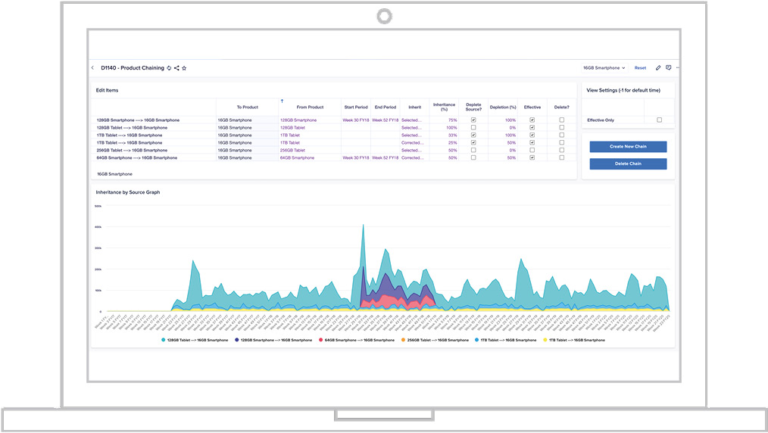The height and width of the screenshot is (433, 768).
Task: Check Delete? for 128GB Smartphone row
Action: (x=562, y=120)
